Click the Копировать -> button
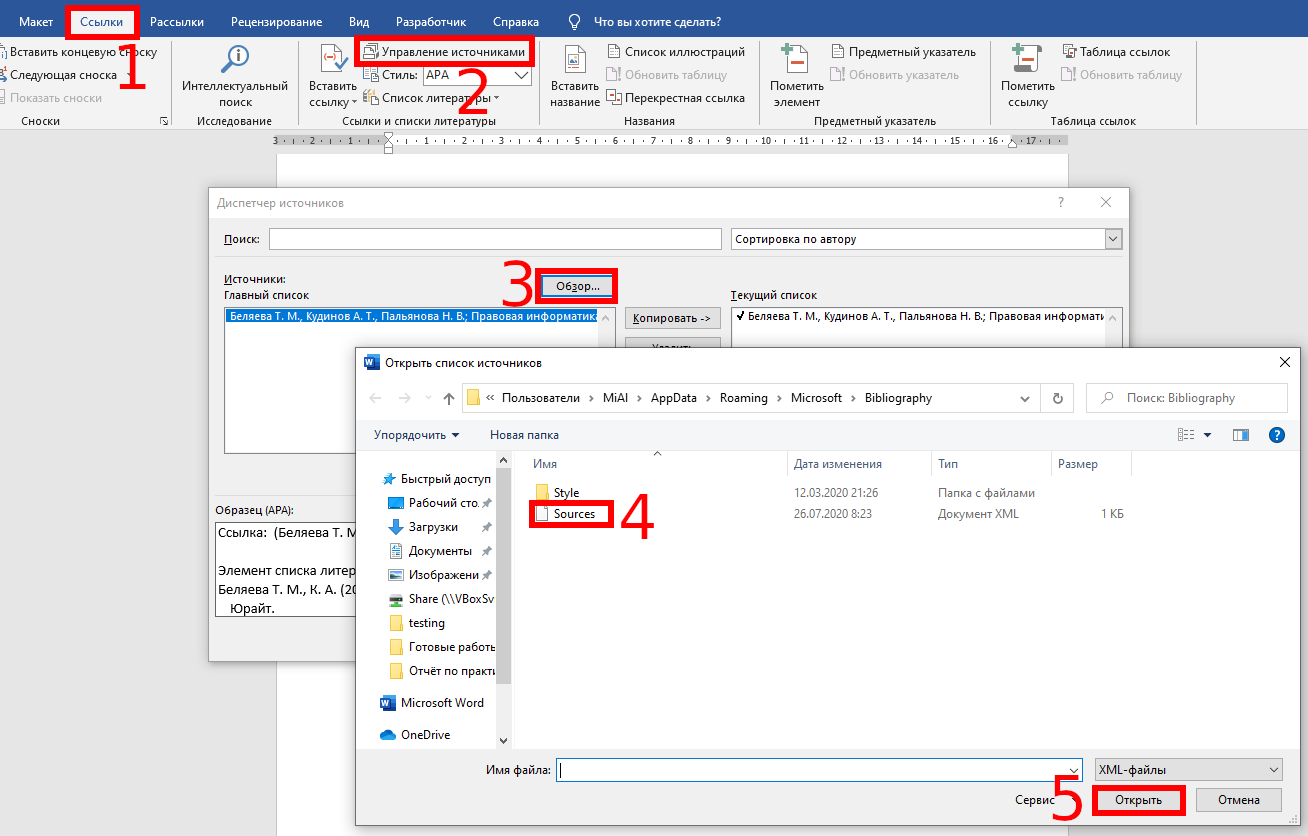 [672, 318]
